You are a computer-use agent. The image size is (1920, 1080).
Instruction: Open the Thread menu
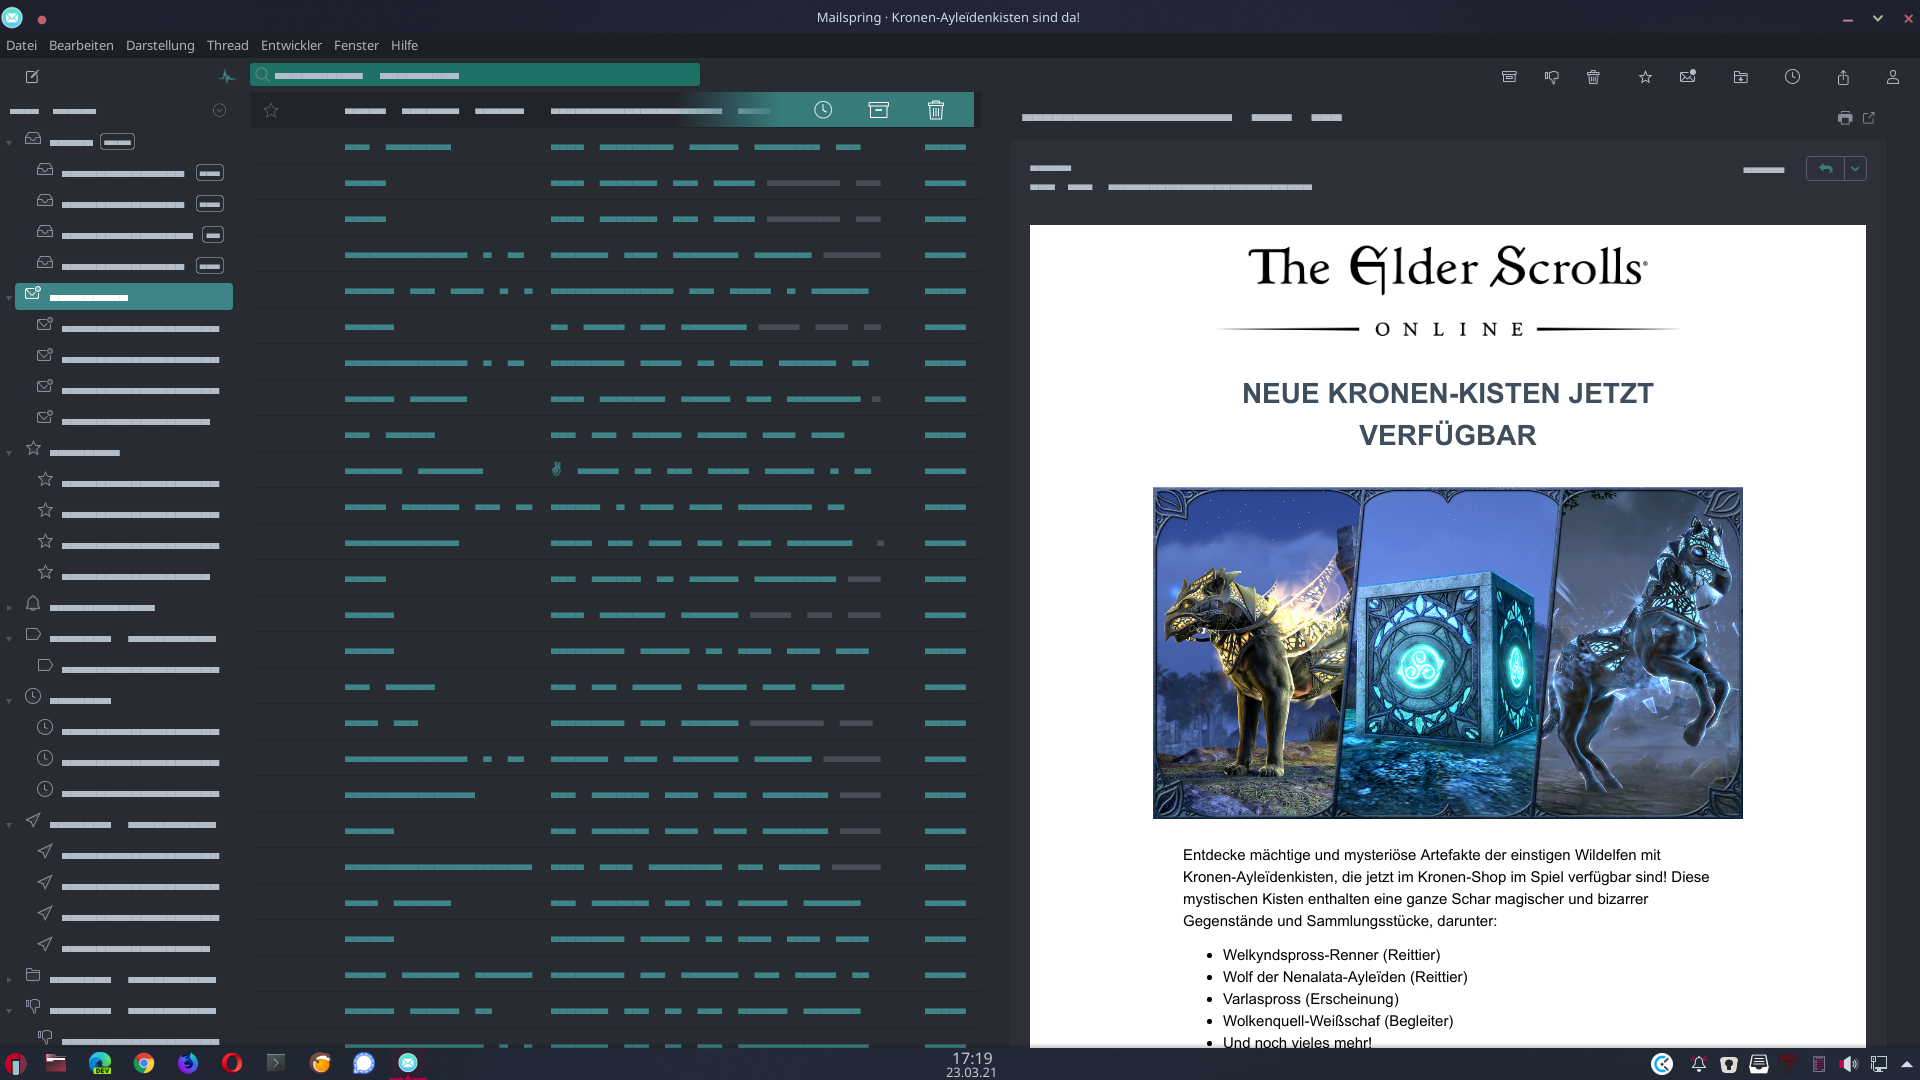[x=227, y=46]
